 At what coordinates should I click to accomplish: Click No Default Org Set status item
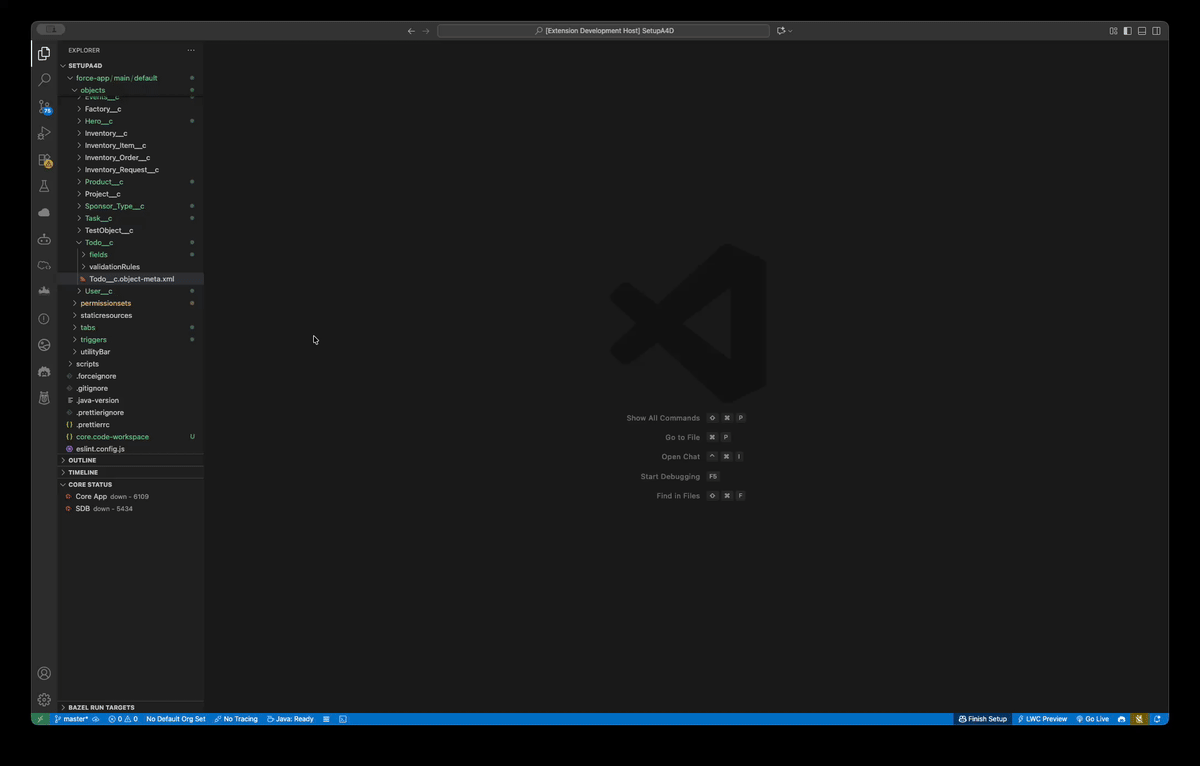tap(176, 719)
